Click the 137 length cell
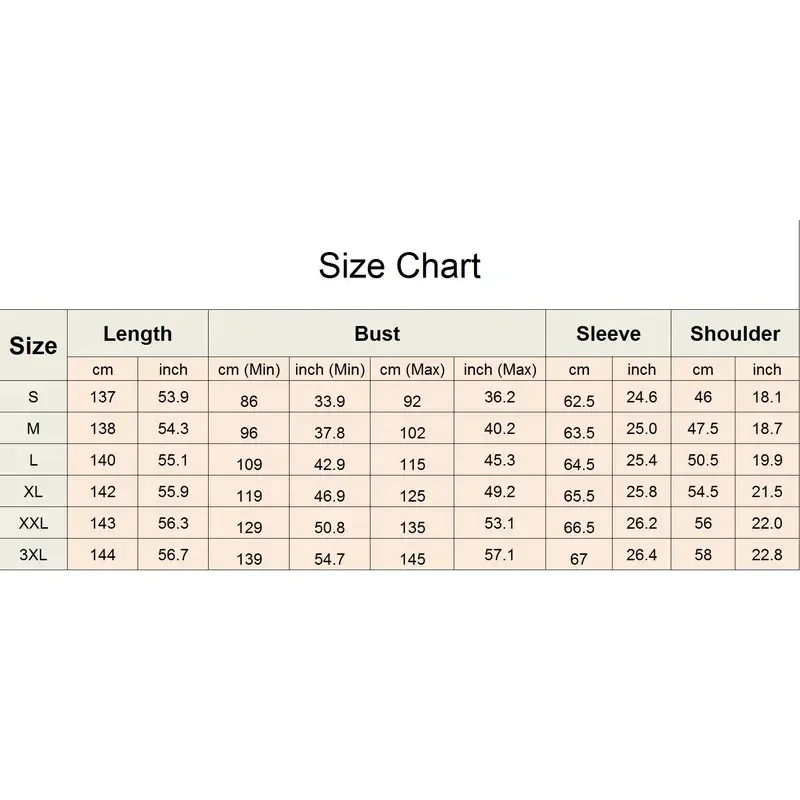 pyautogui.click(x=103, y=396)
